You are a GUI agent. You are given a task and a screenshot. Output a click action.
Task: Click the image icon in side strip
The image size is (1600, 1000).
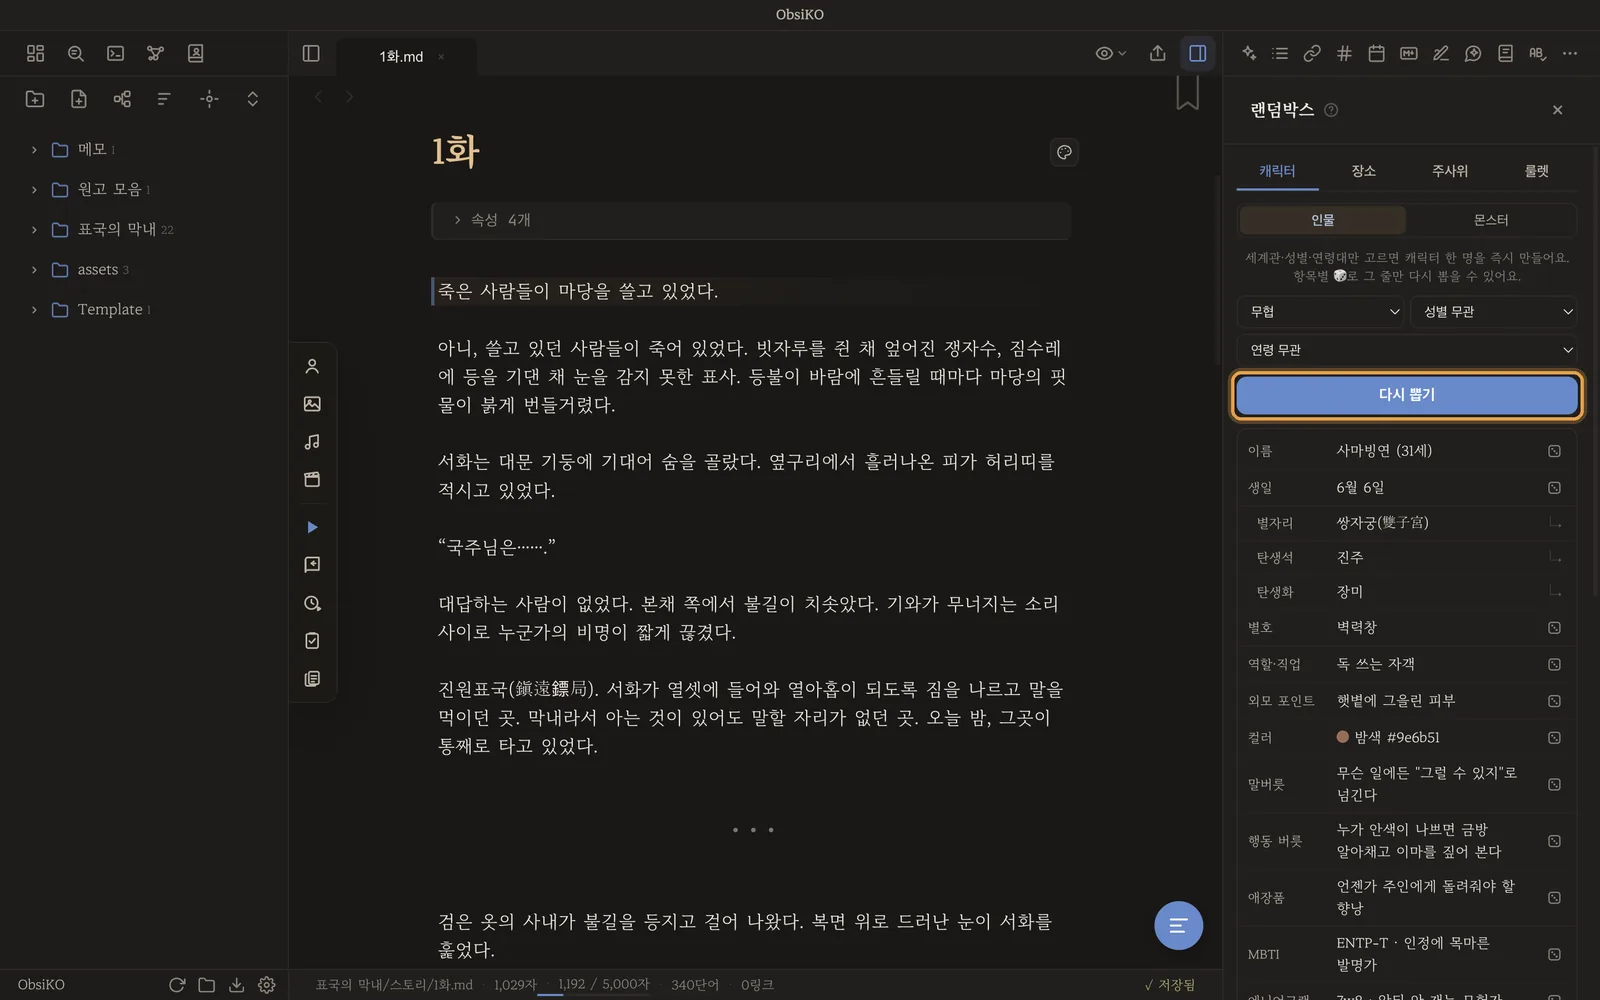pyautogui.click(x=312, y=404)
